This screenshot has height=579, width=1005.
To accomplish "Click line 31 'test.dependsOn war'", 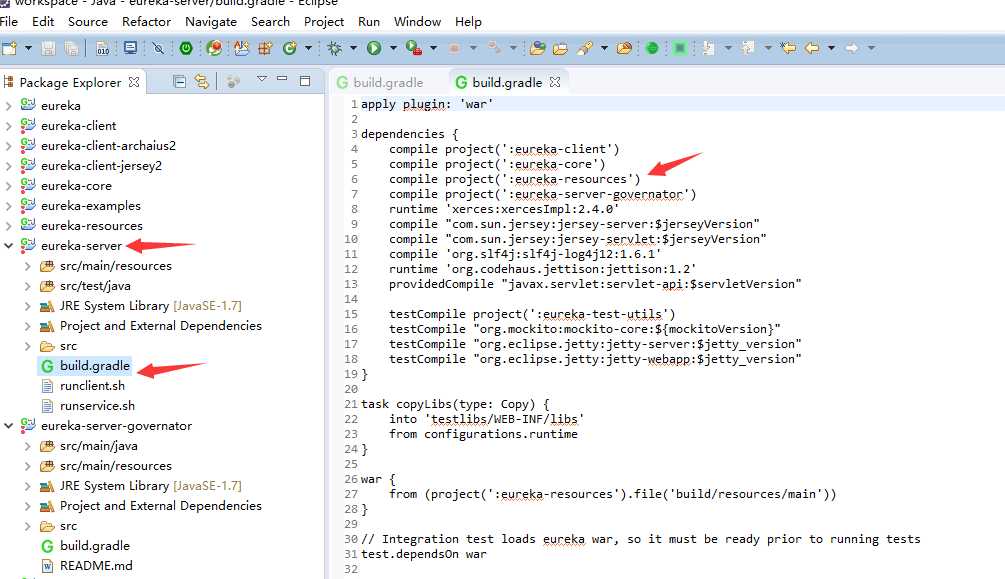I will (423, 554).
